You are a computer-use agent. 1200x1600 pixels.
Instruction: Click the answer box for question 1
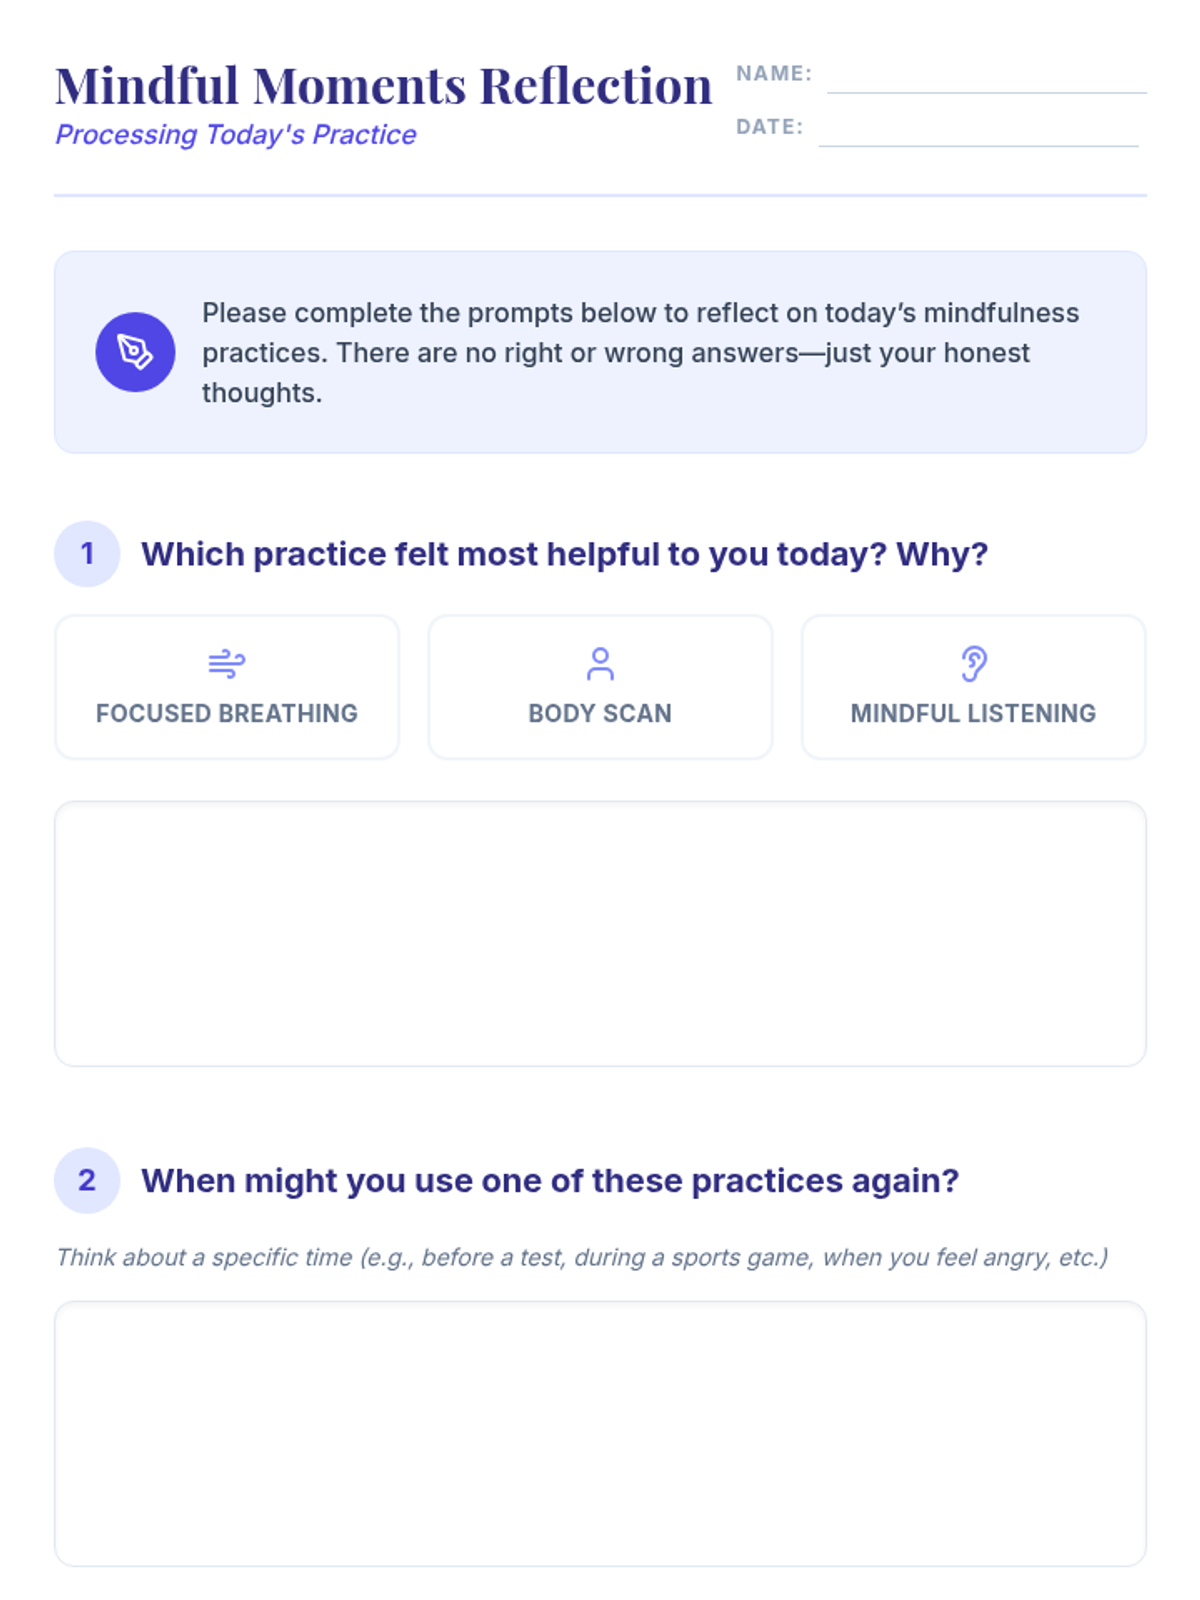click(x=600, y=933)
